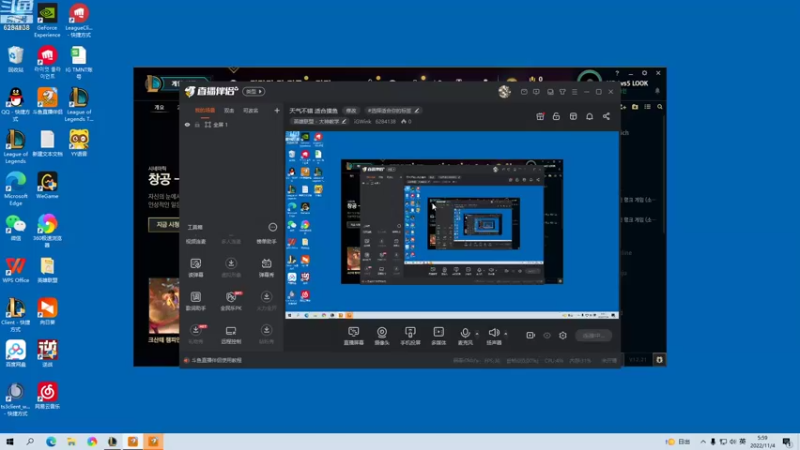Open the Windows Start menu

click(x=9, y=441)
